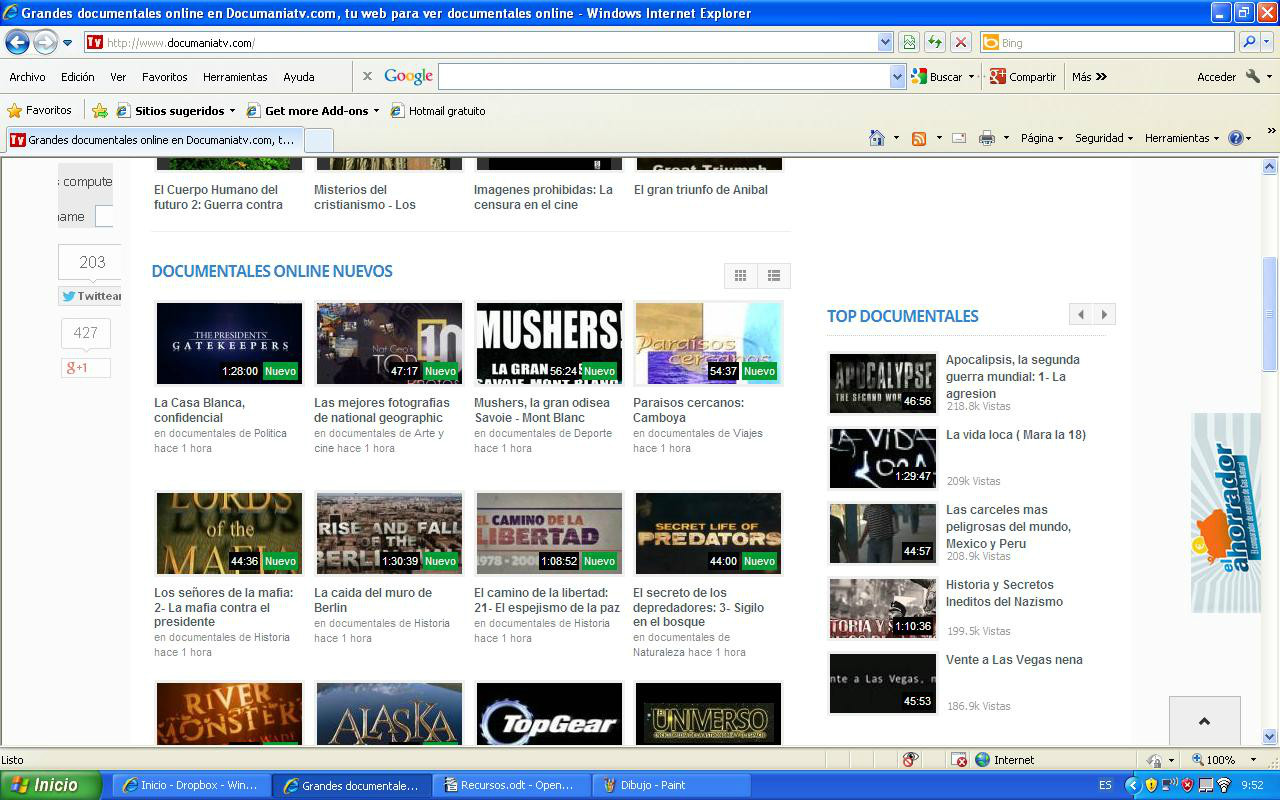This screenshot has width=1280, height=800.
Task: Expand the Página dropdown menu
Action: click(x=1041, y=138)
